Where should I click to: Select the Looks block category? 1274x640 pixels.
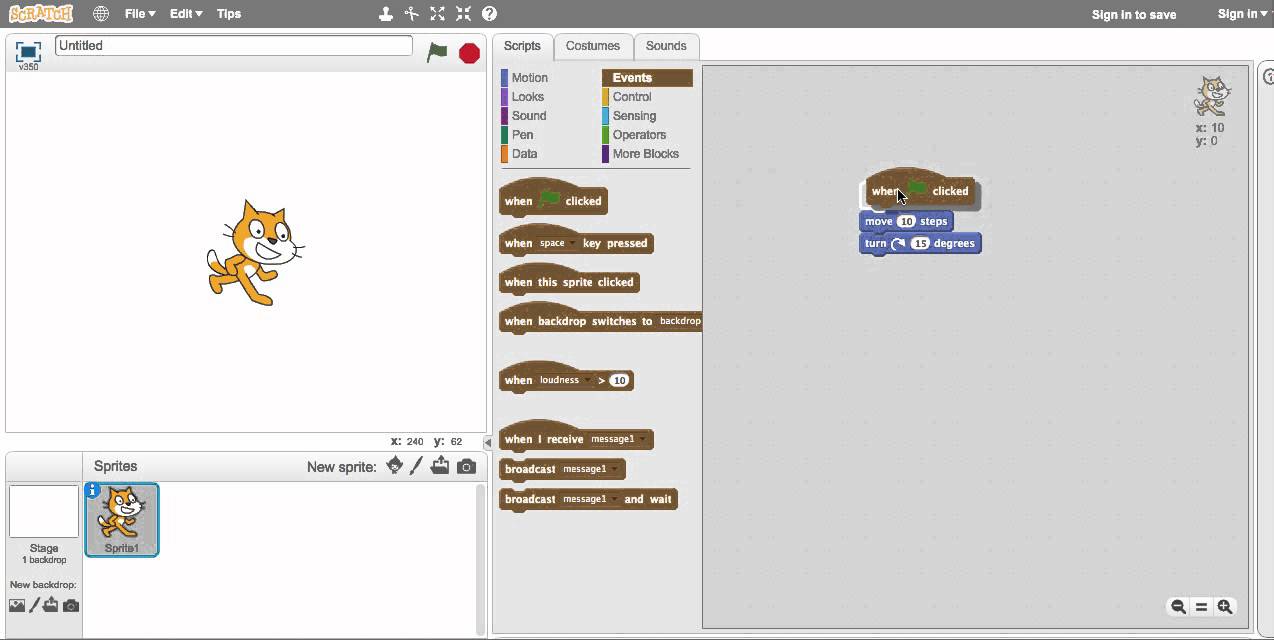point(527,97)
